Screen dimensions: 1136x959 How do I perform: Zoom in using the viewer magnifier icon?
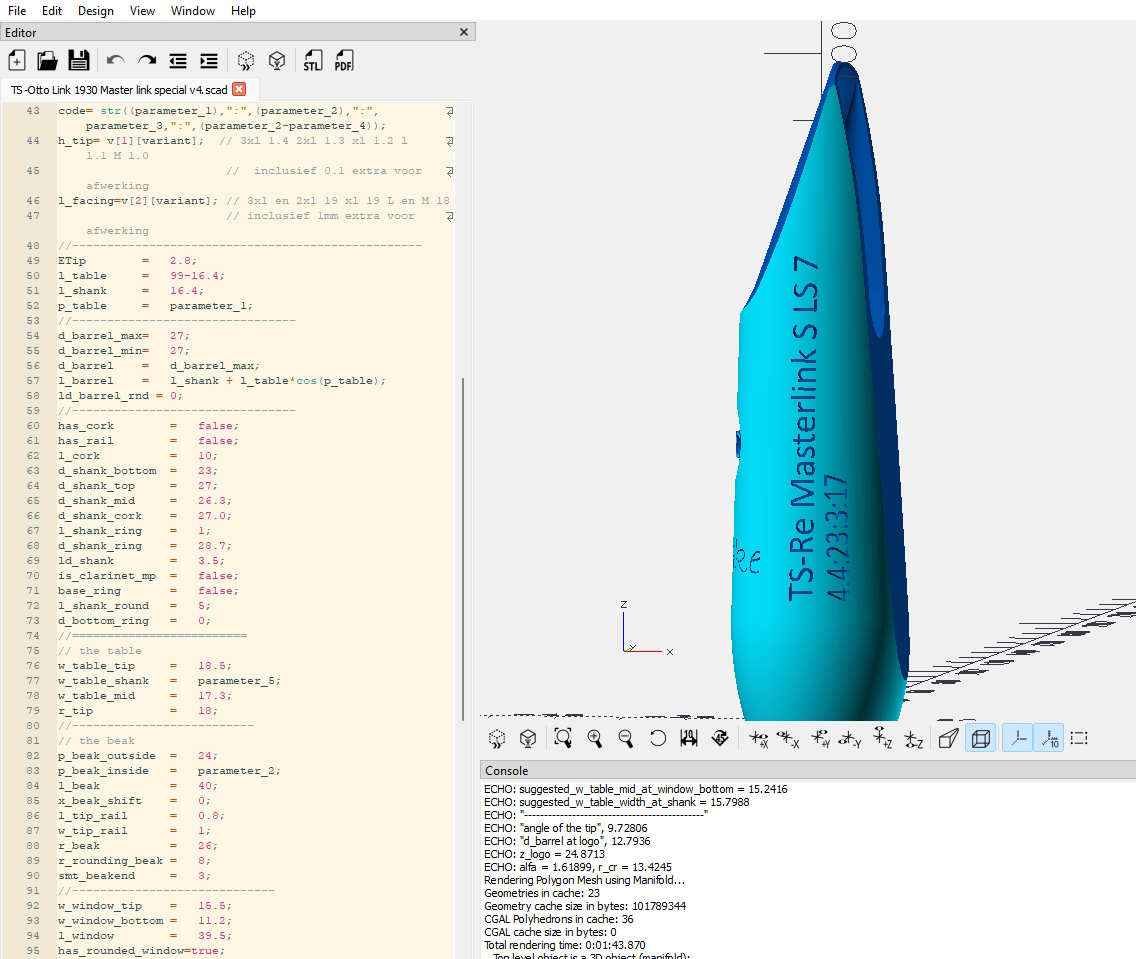pos(595,739)
